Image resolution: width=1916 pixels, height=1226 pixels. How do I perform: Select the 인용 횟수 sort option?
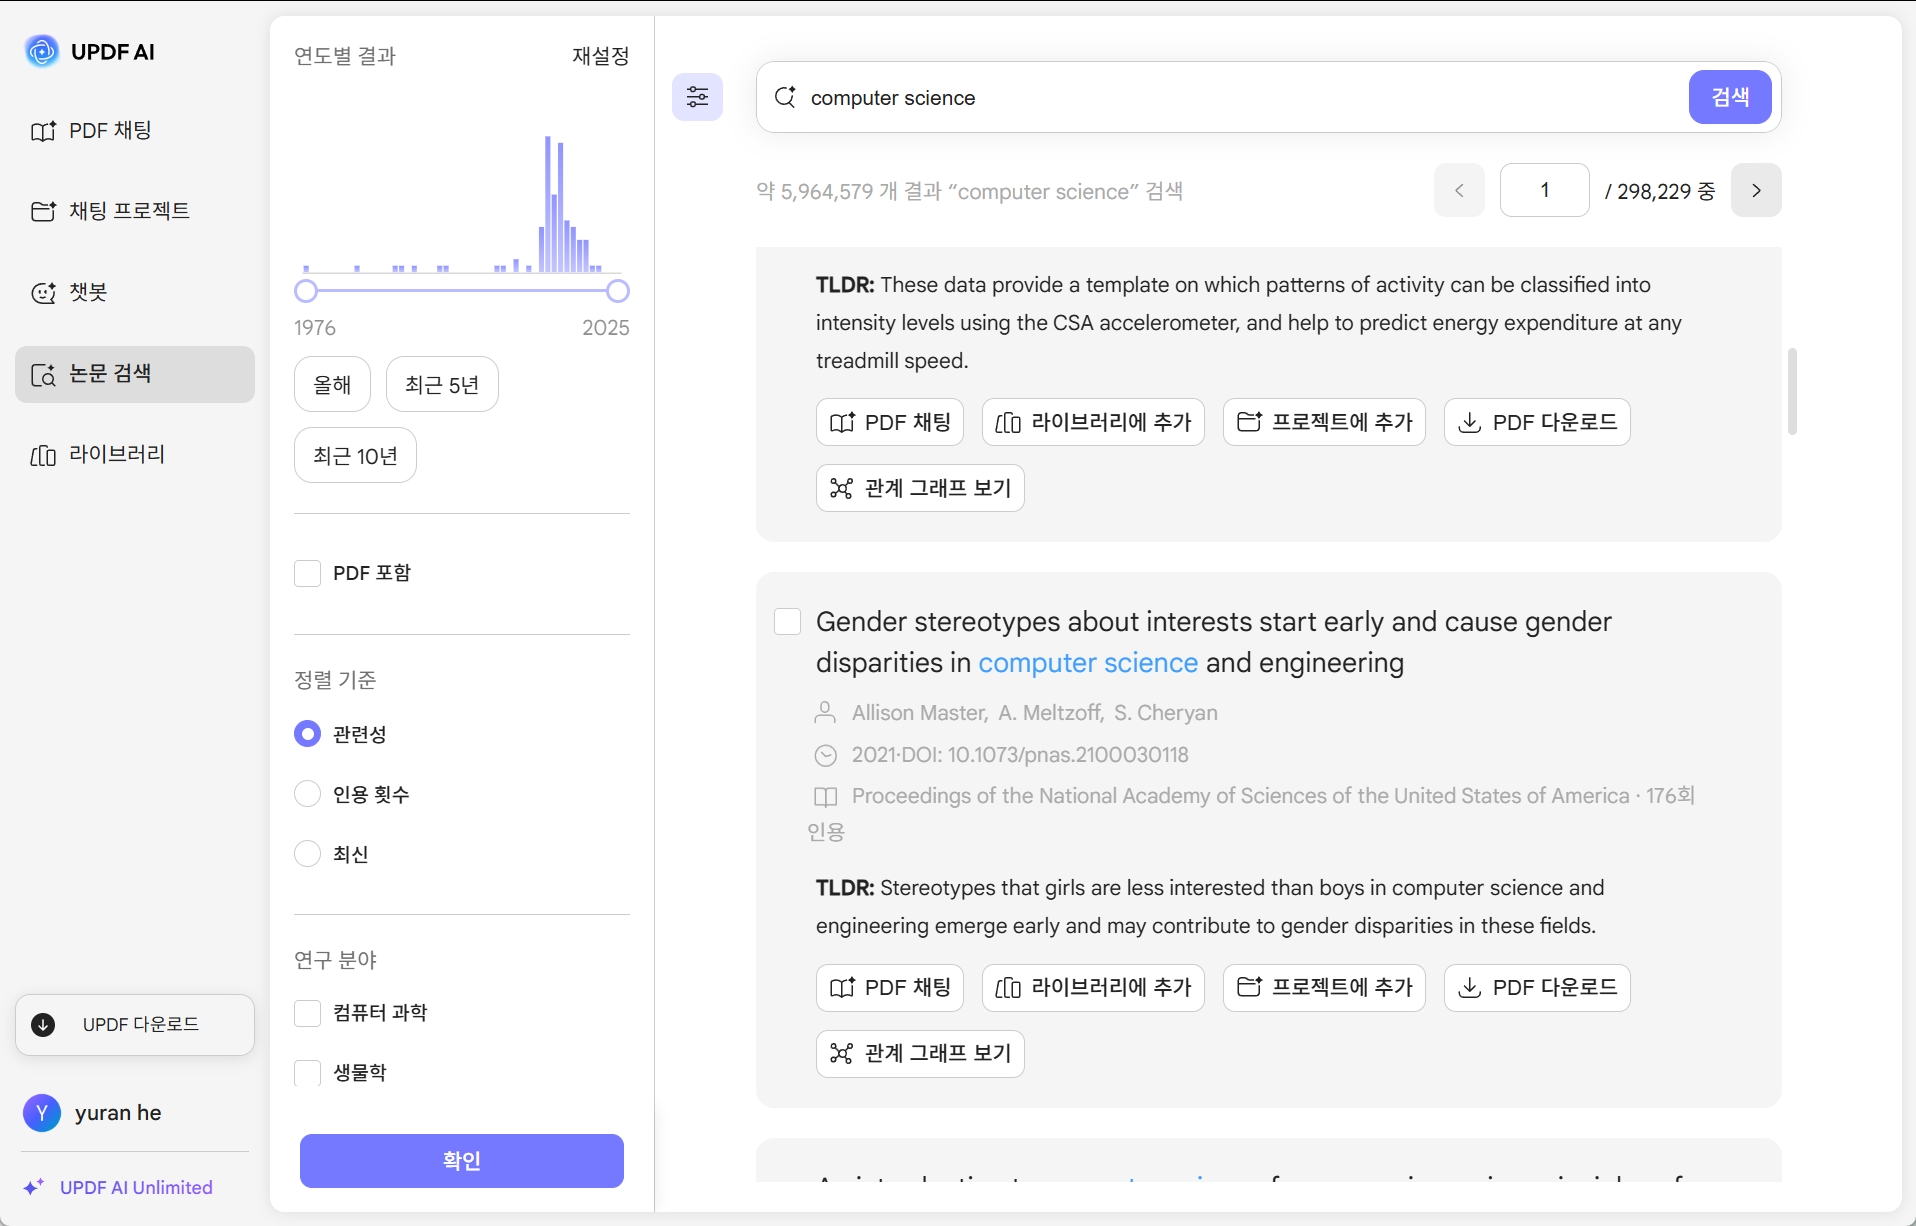tap(307, 794)
